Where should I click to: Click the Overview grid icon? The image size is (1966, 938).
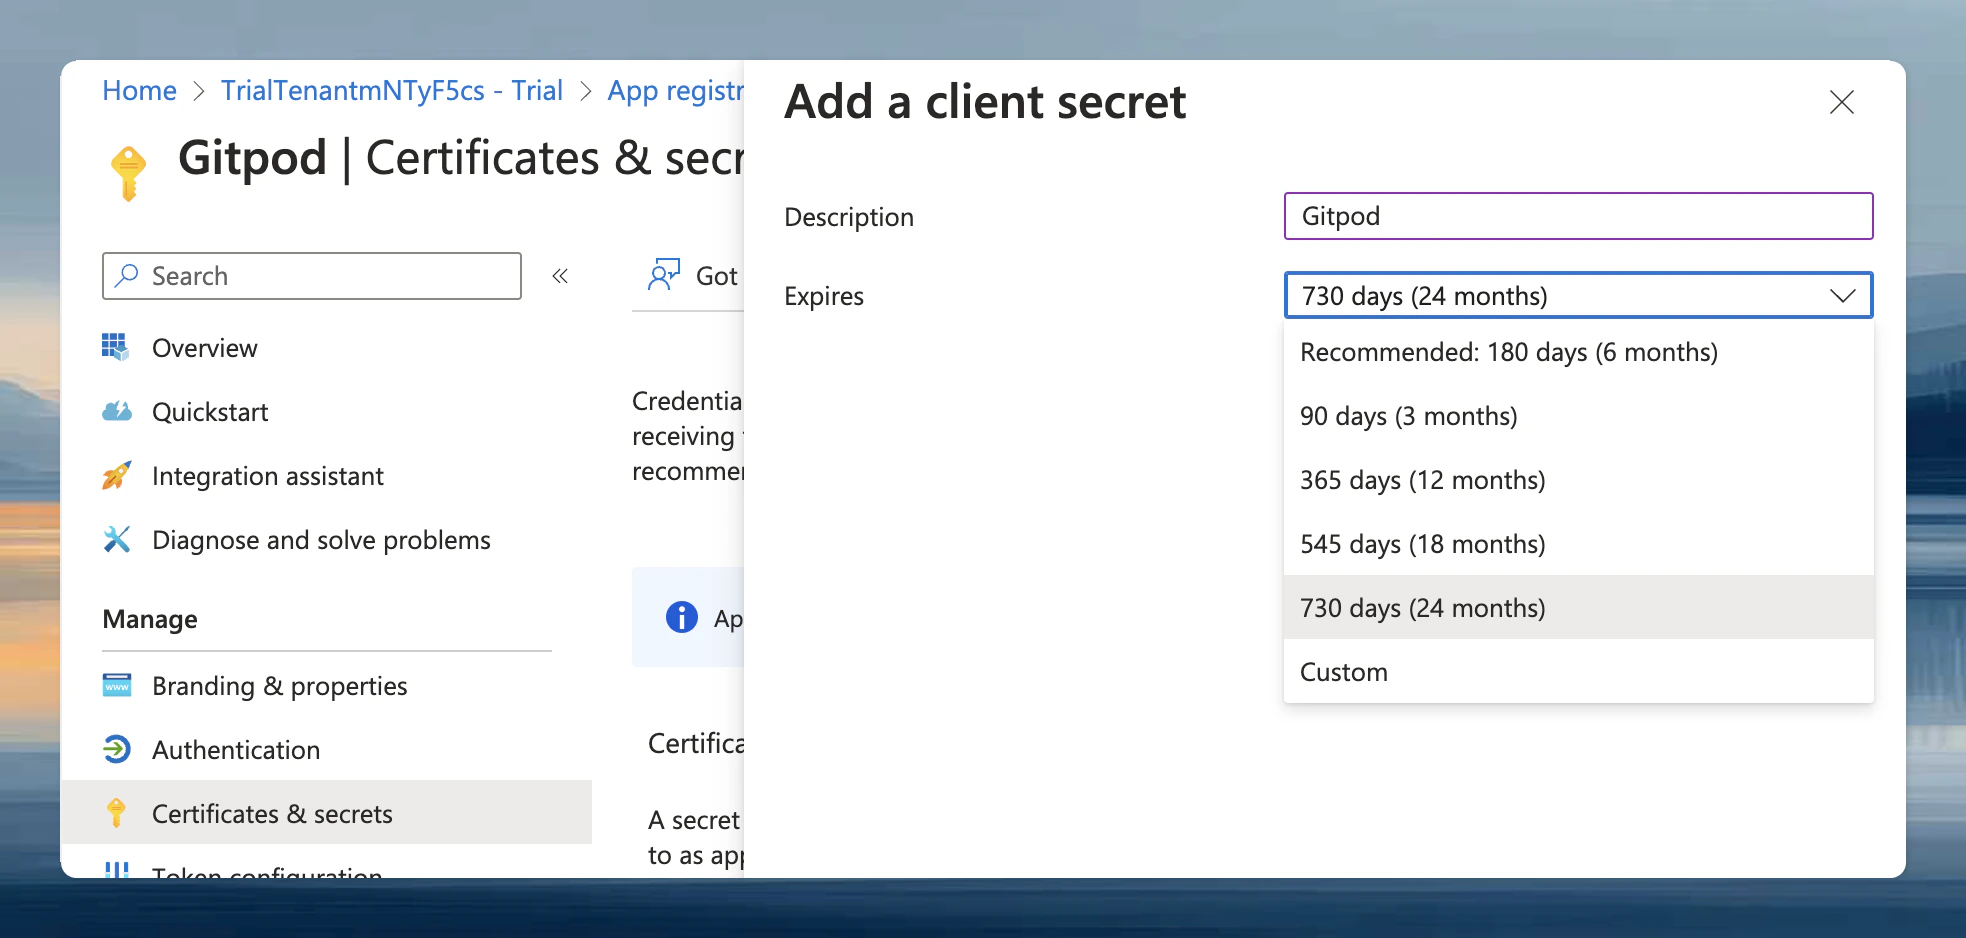[116, 348]
